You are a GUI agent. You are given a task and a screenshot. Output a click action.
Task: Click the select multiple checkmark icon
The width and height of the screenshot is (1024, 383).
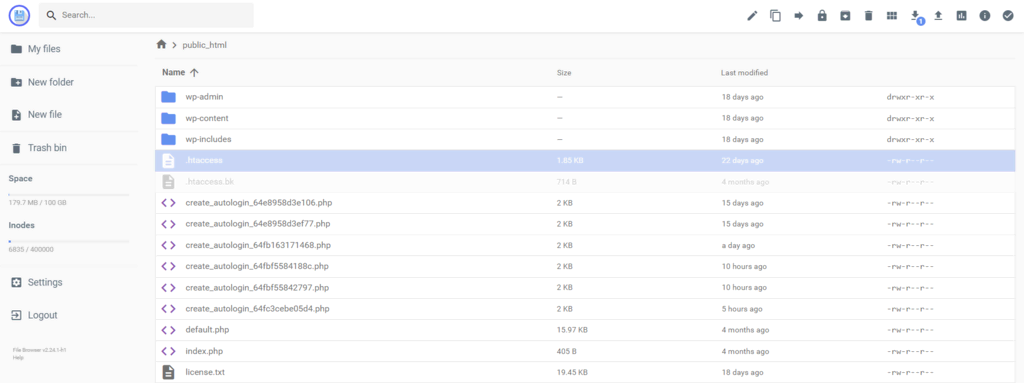[x=1008, y=16]
